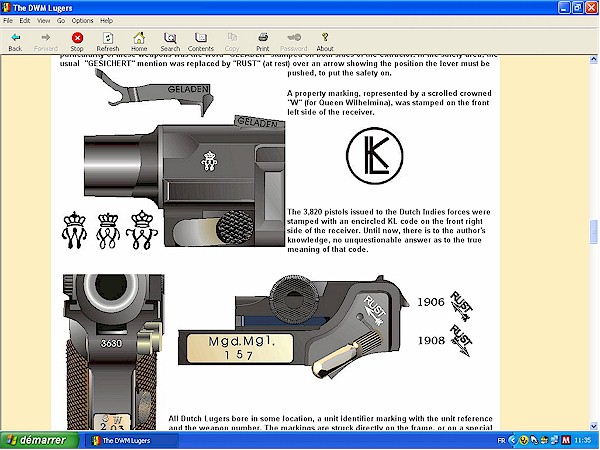This screenshot has width=600, height=450.
Task: Click the vertical scrollbar thumb
Action: pos(593,232)
